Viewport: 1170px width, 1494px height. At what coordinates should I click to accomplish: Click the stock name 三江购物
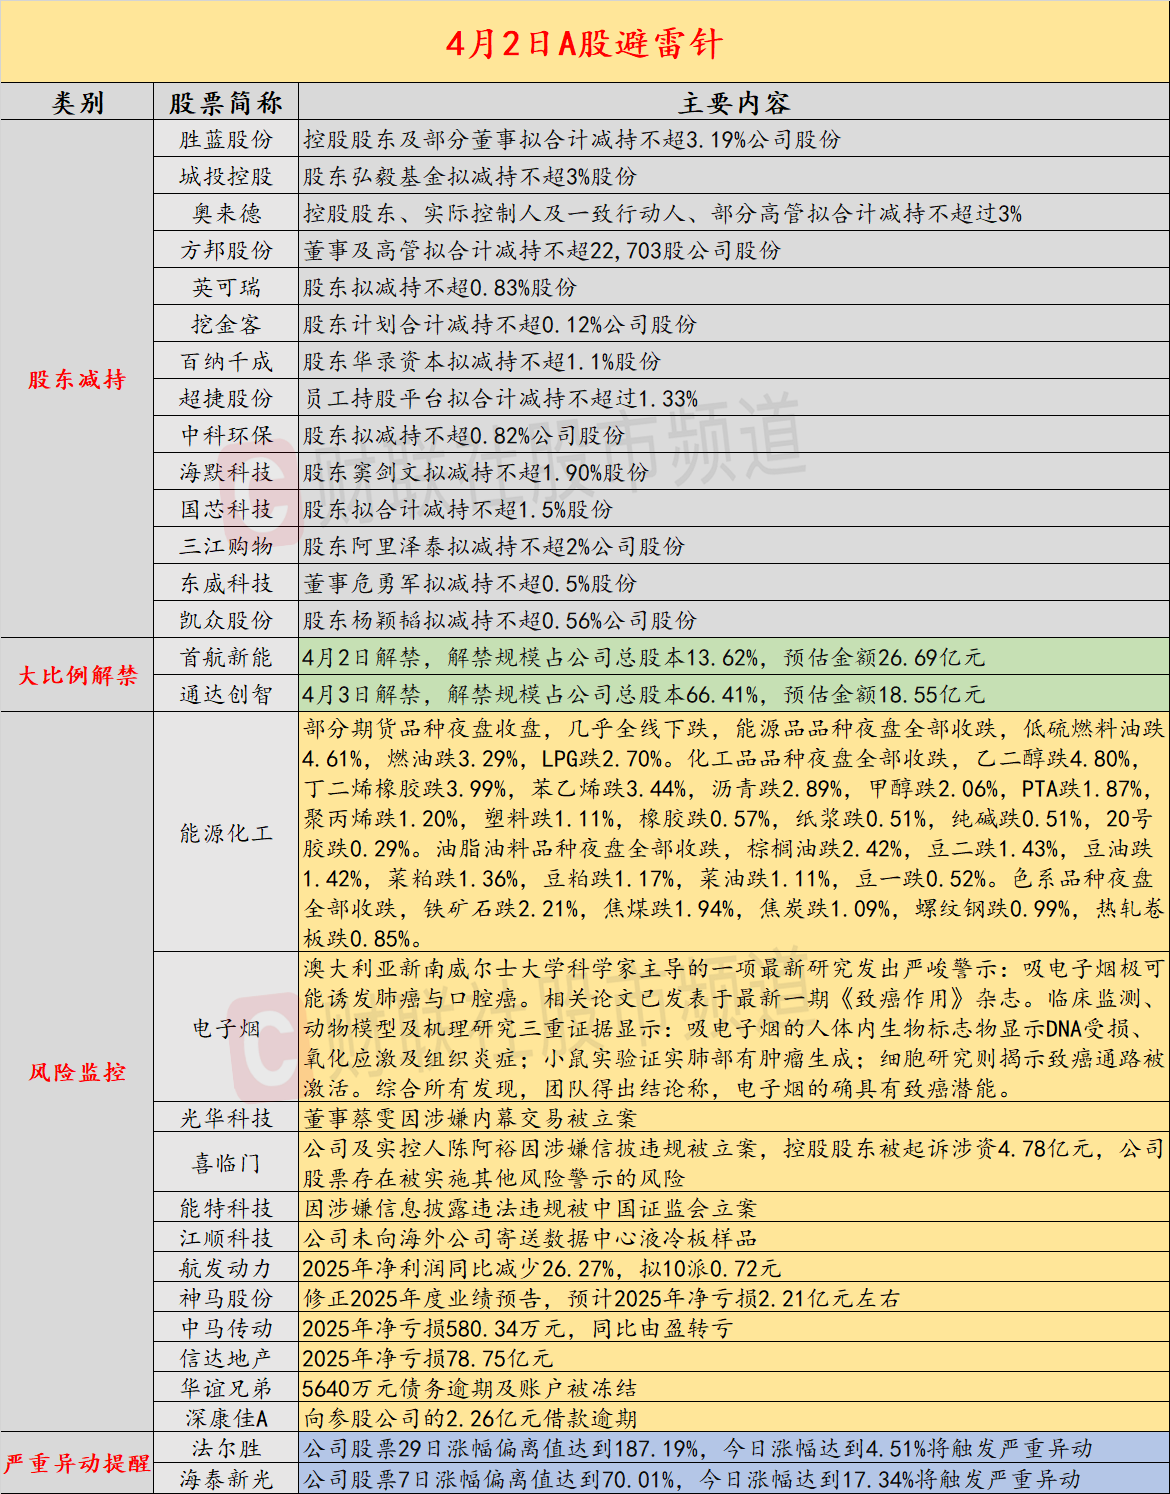tap(226, 547)
